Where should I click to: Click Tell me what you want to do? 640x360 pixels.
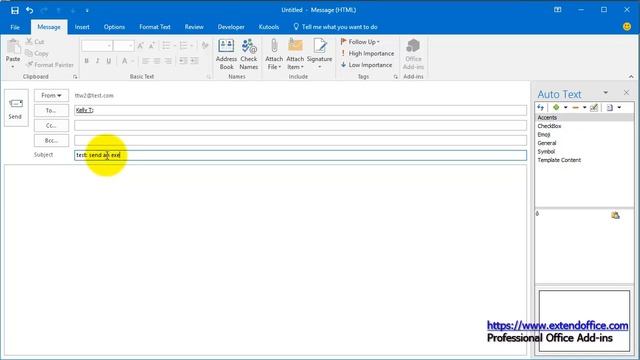pos(335,27)
